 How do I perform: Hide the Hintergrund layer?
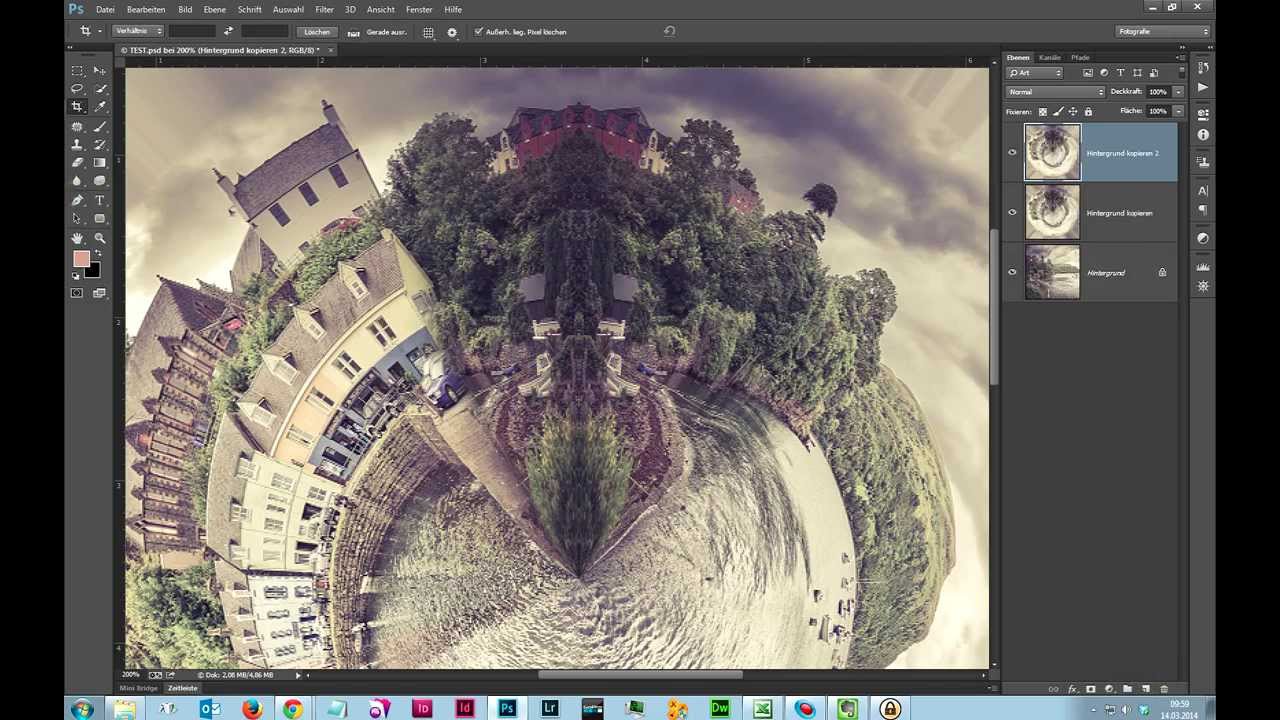1012,272
